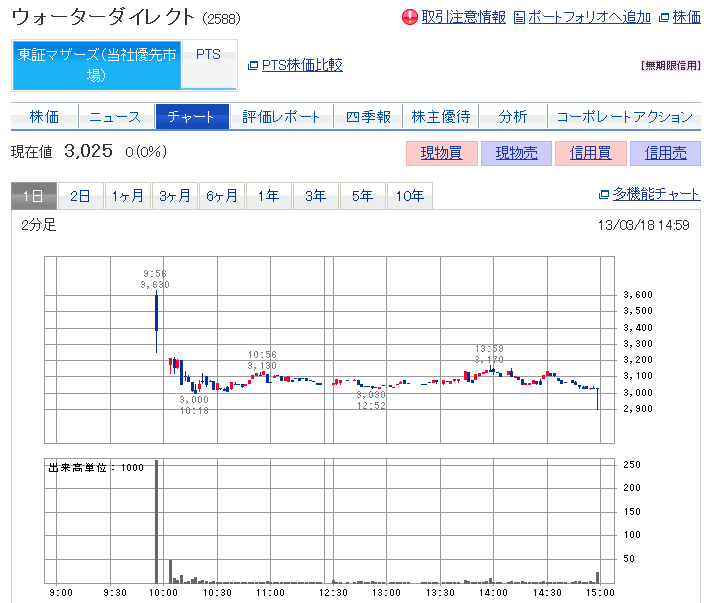The image size is (710, 603).
Task: Click the red warning icon beside 取引注意情報
Action: point(410,17)
